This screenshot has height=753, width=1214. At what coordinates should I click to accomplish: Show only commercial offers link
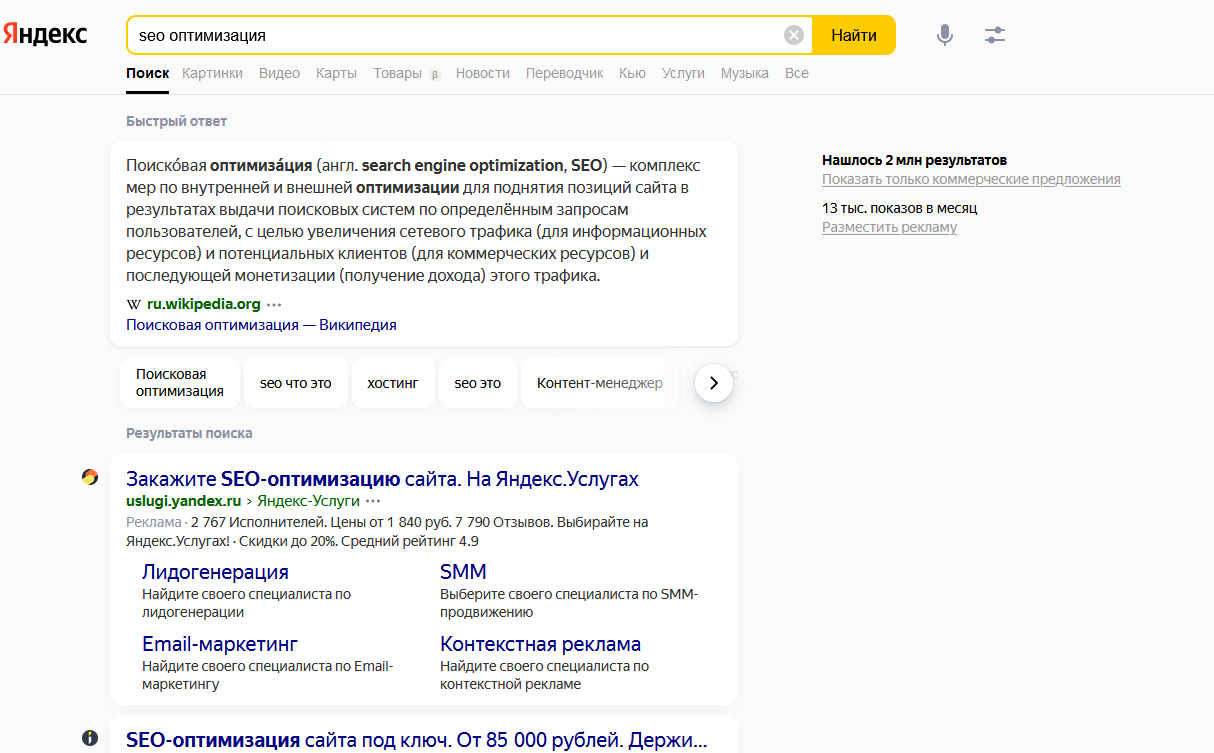pyautogui.click(x=970, y=180)
